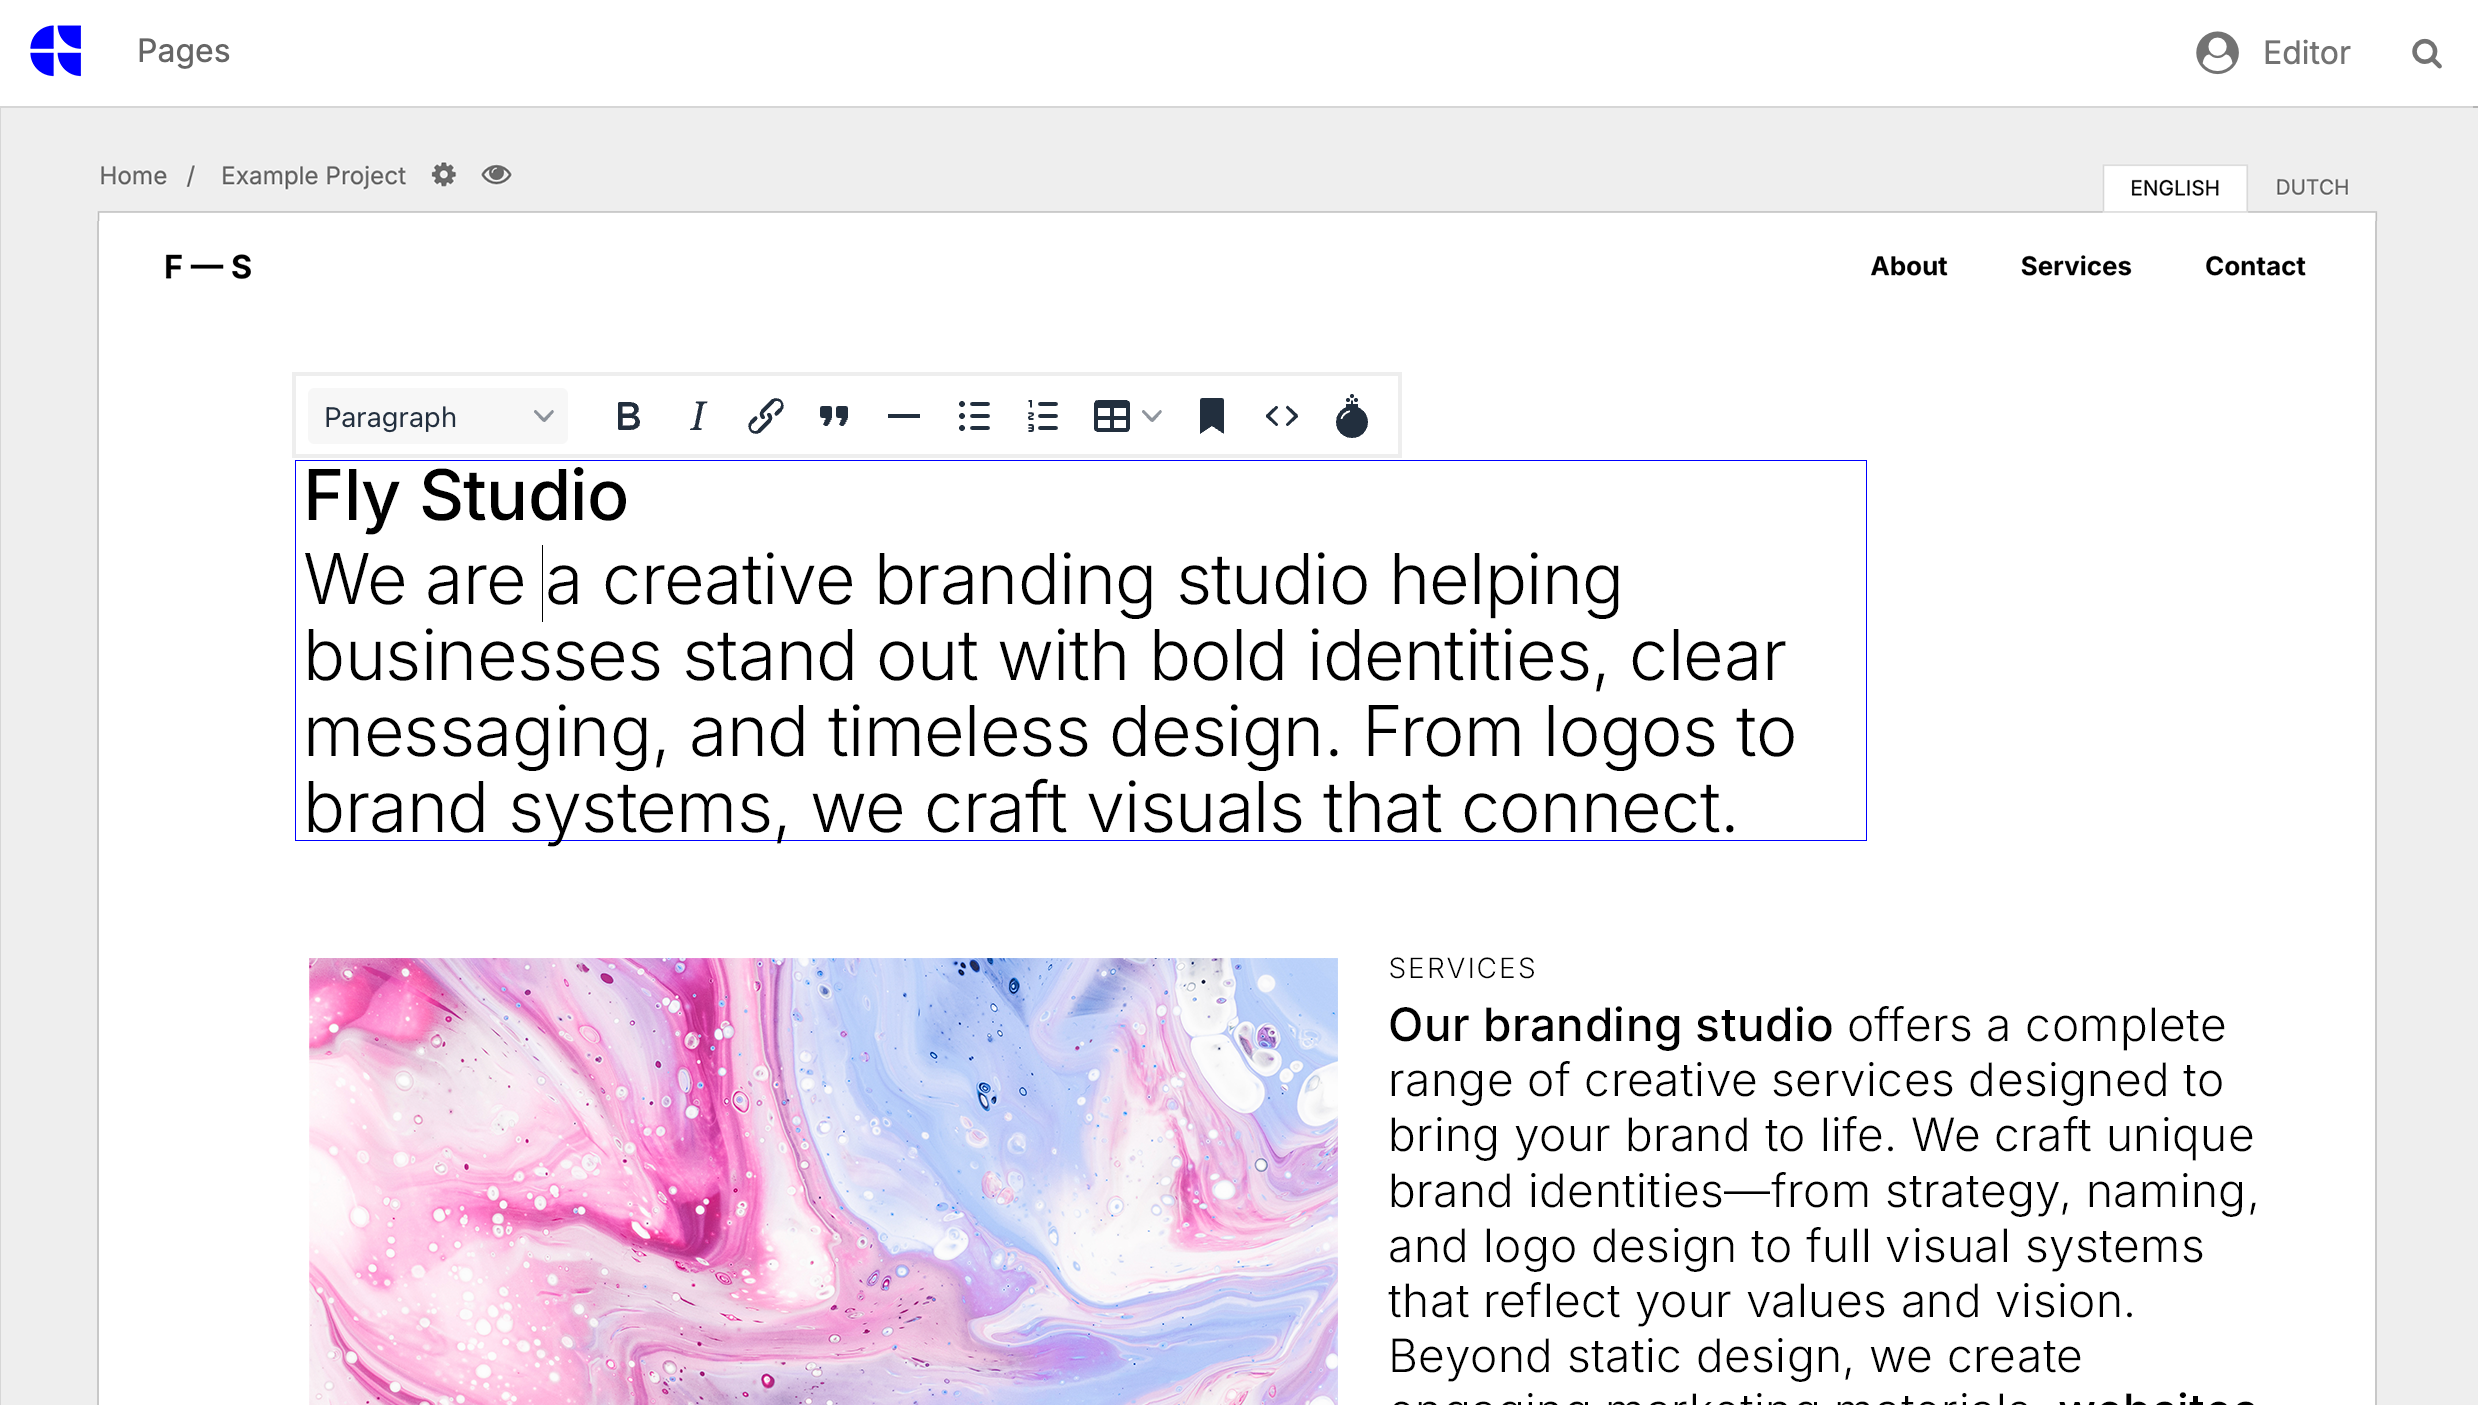Apply italic formatting
2478x1405 pixels.
(697, 416)
